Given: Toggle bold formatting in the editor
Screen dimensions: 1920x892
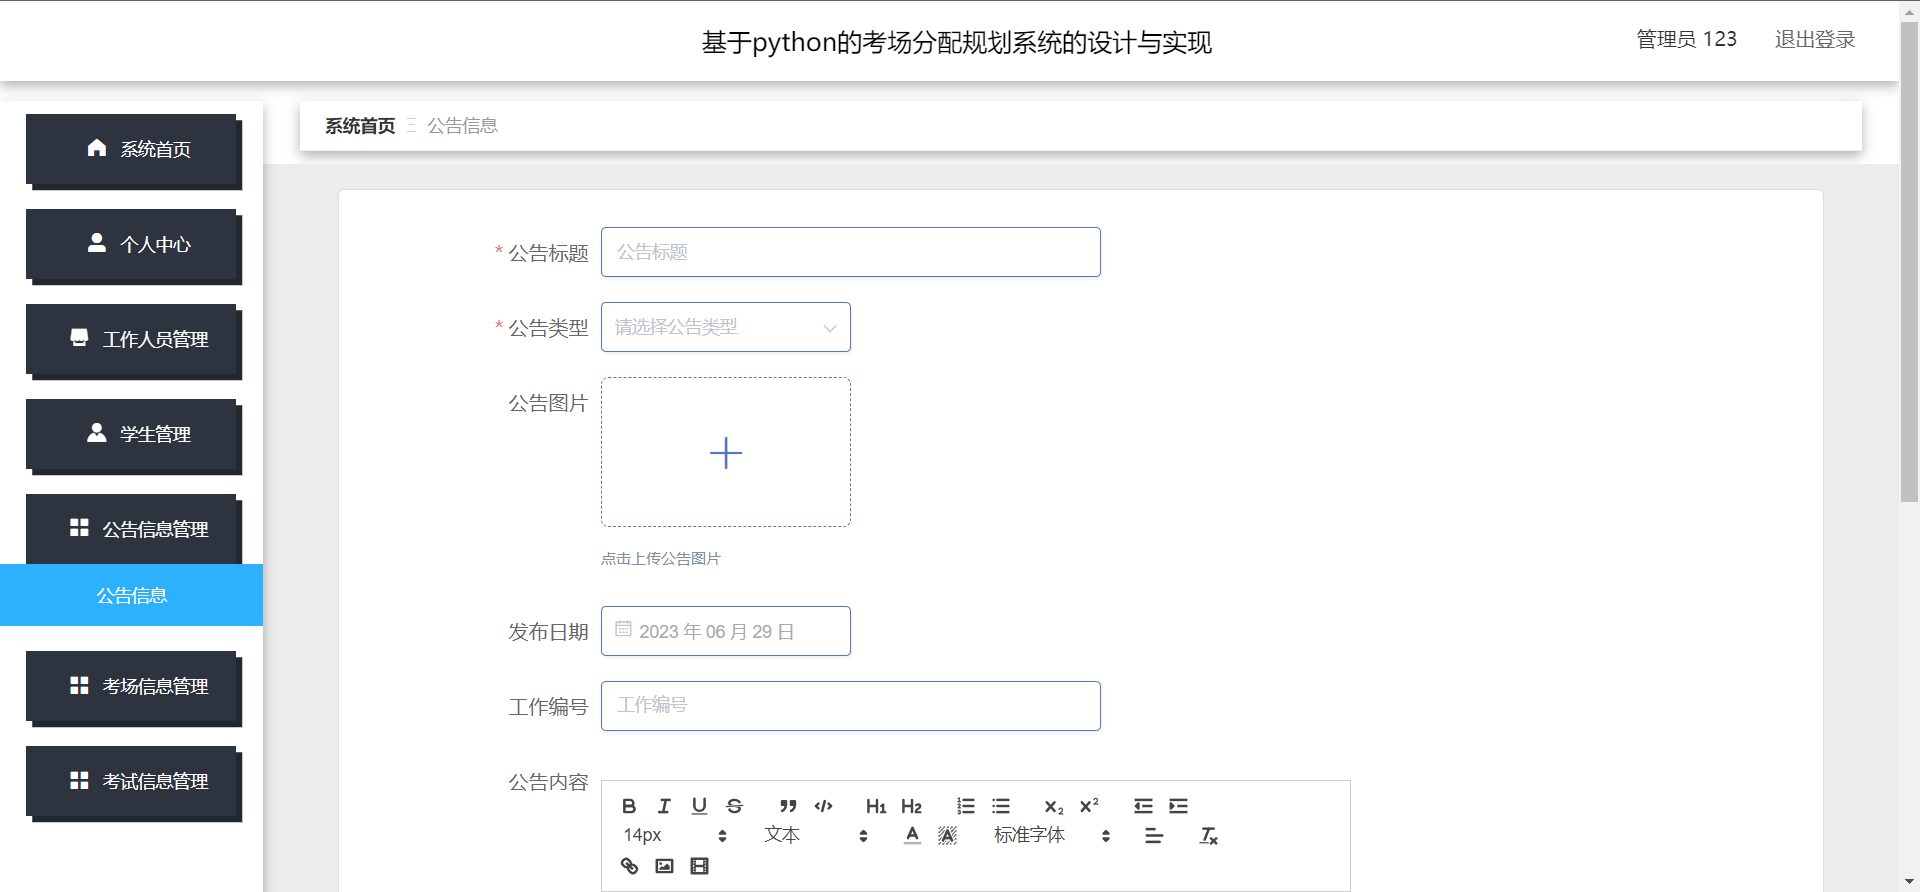Looking at the screenshot, I should click(x=629, y=806).
